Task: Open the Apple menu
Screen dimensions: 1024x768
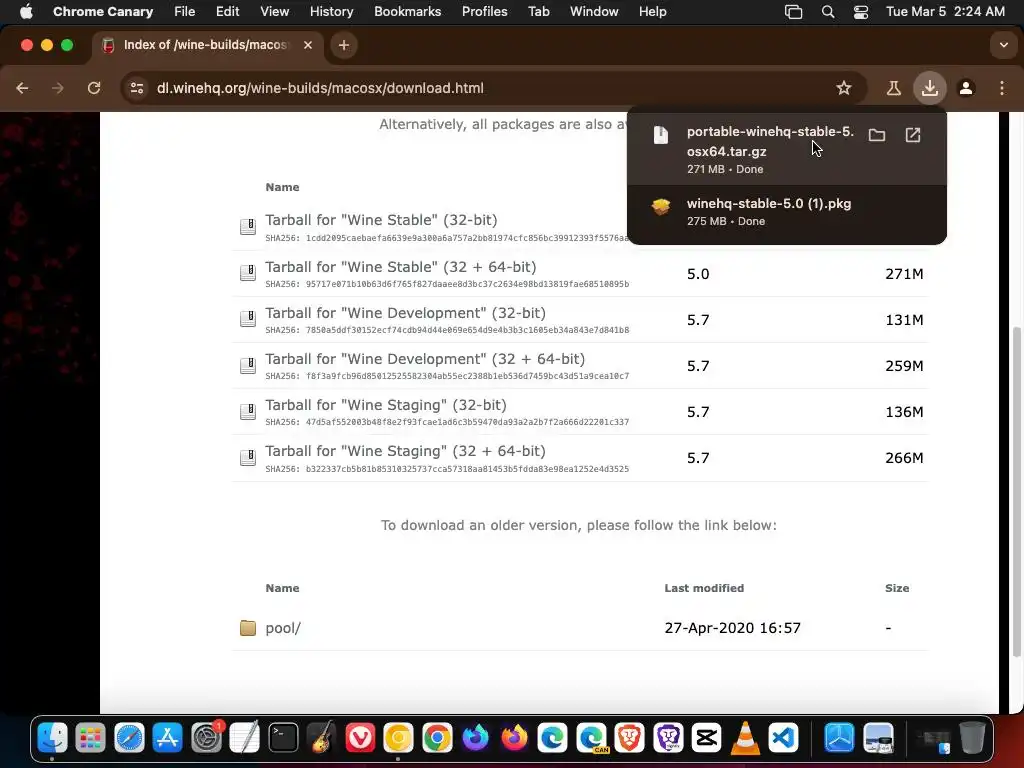Action: pyautogui.click(x=25, y=12)
